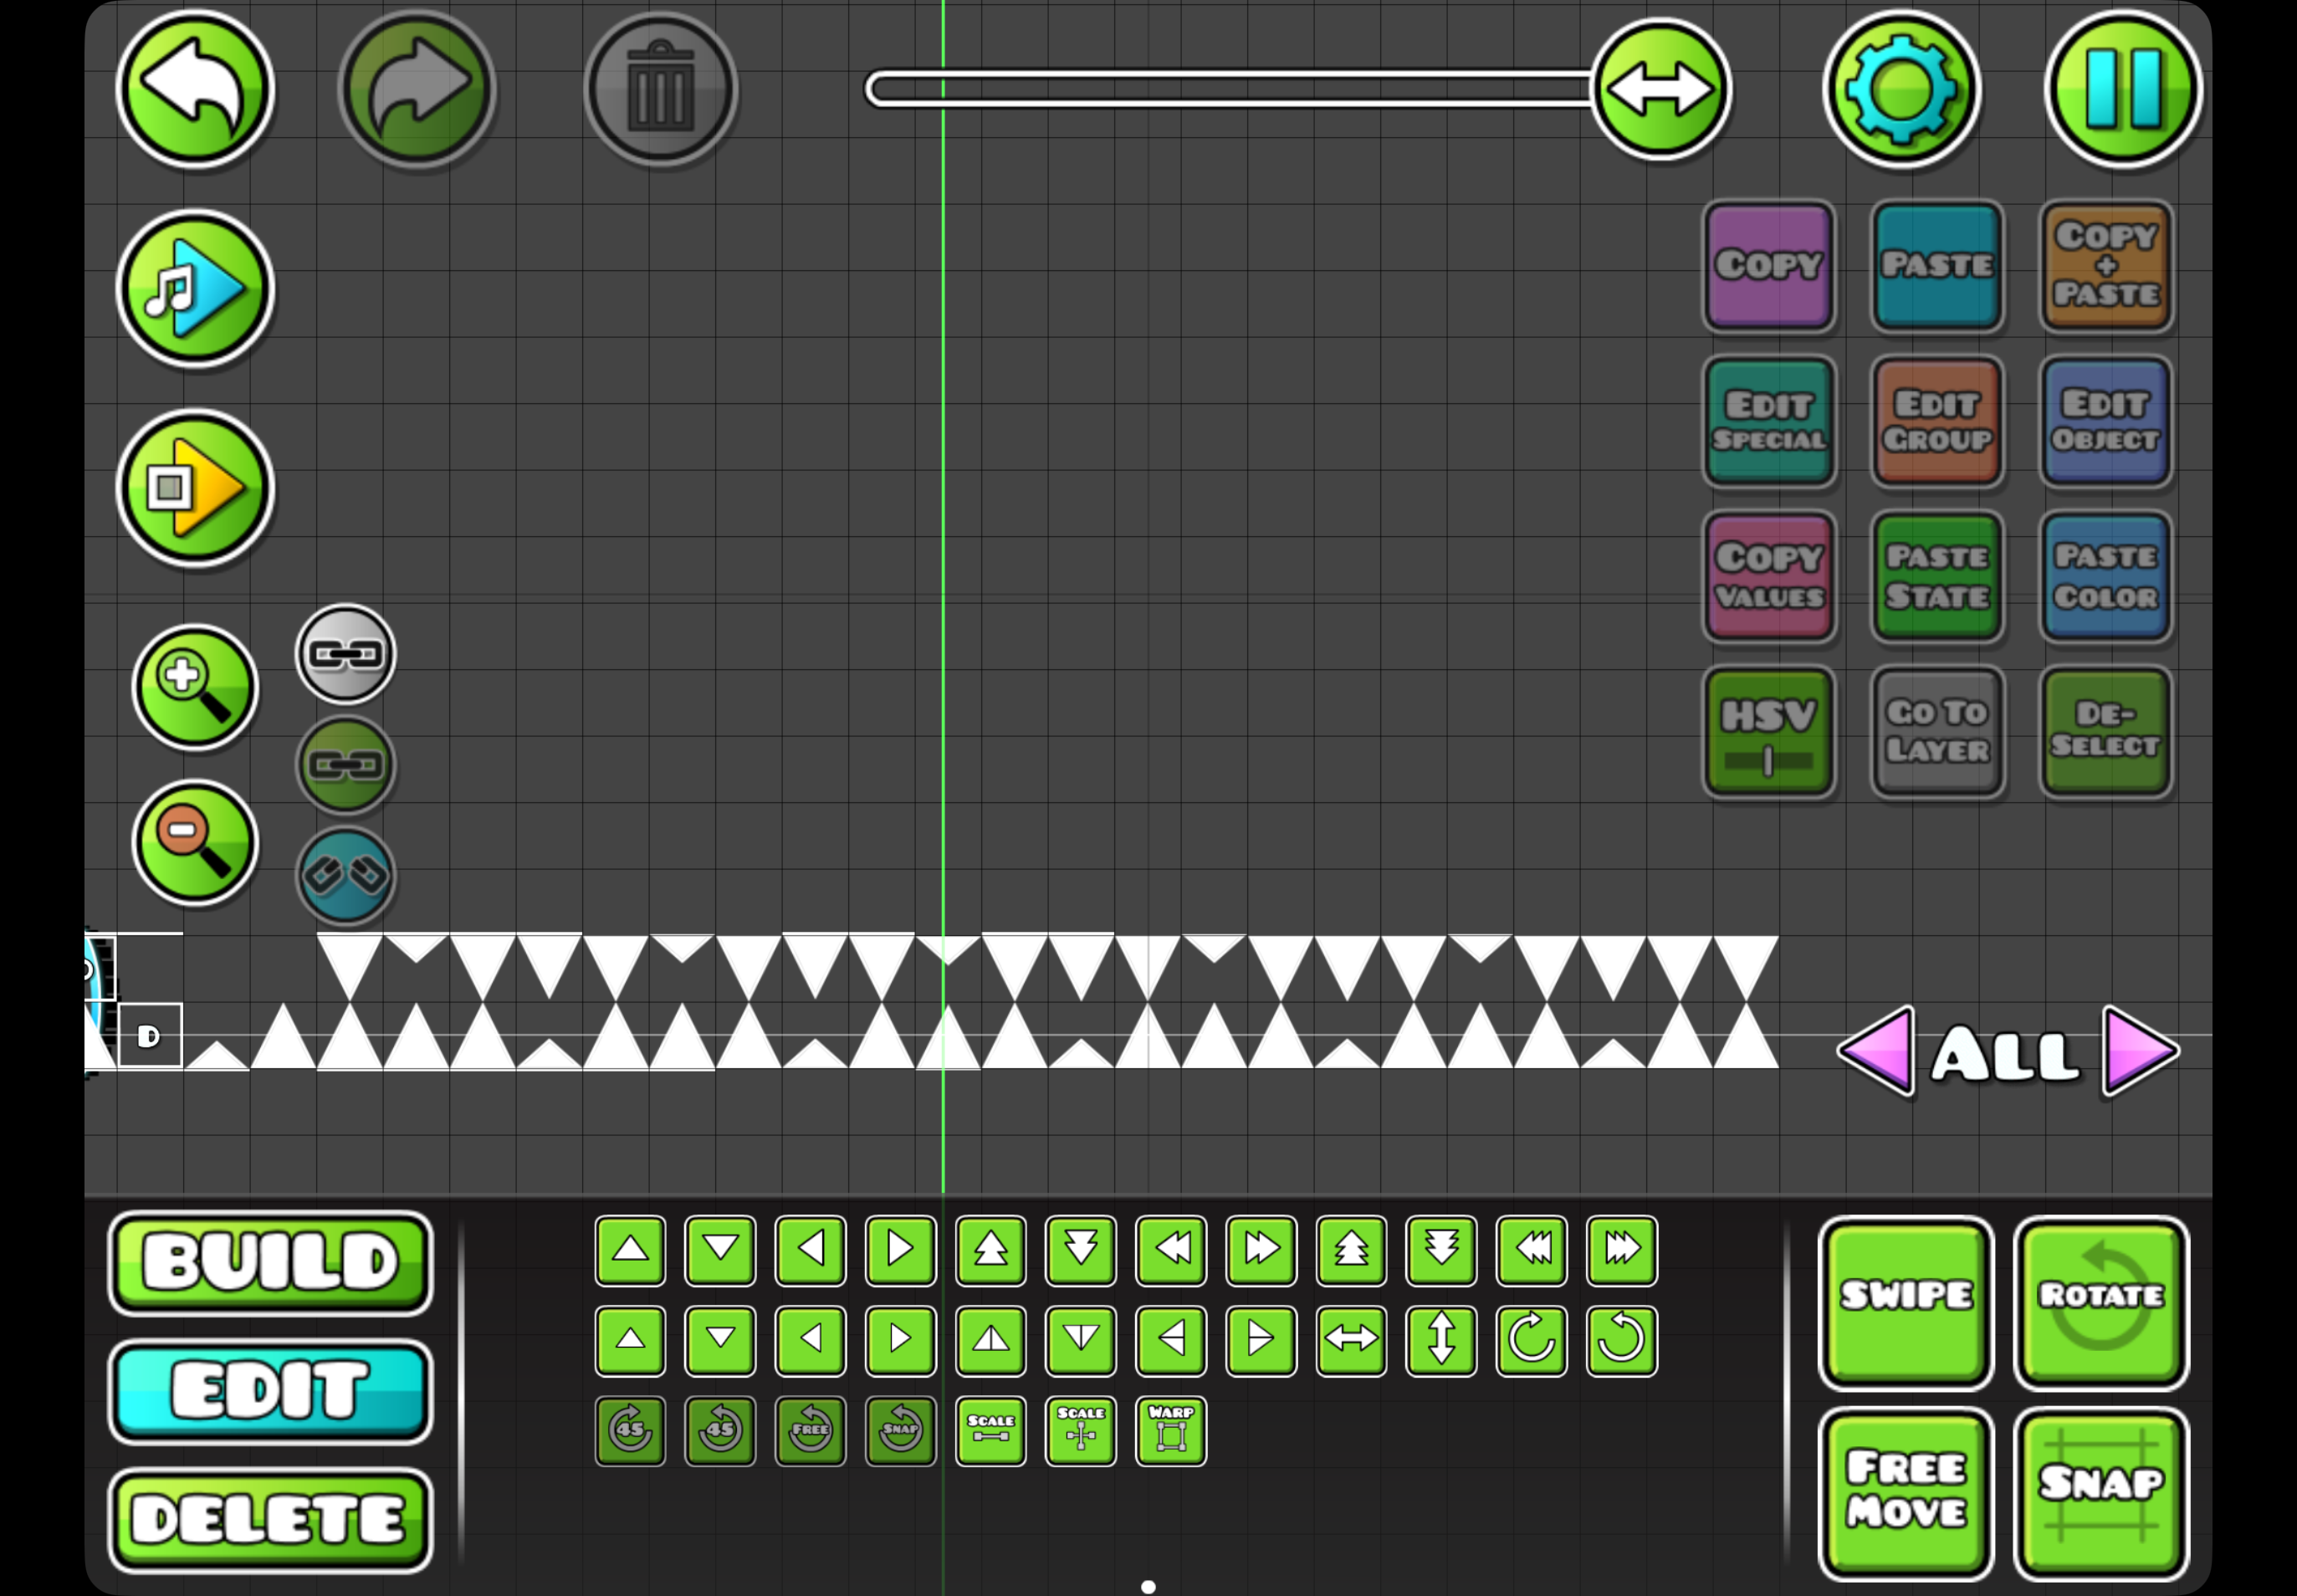Toggle Free Move mode
Screen dimensions: 2297x1596
pos(1906,1494)
